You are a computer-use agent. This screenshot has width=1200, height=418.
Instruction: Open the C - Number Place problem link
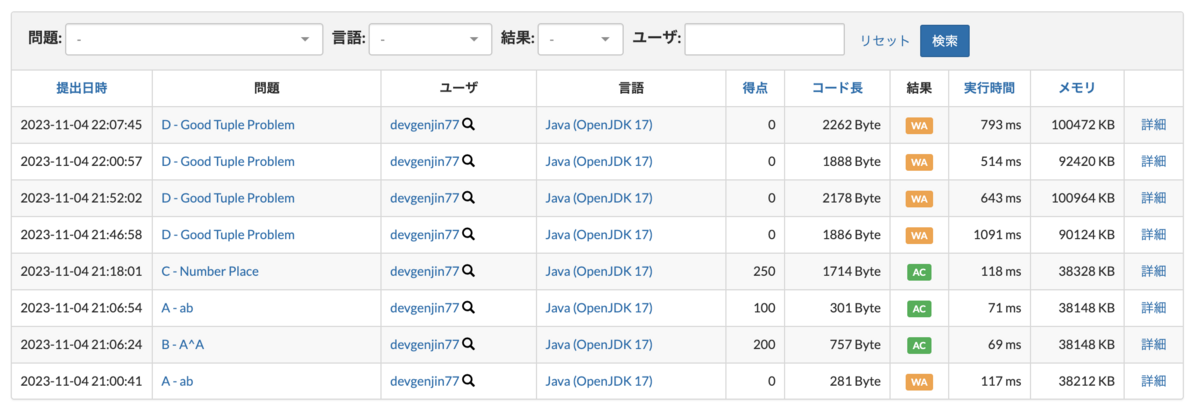[211, 271]
